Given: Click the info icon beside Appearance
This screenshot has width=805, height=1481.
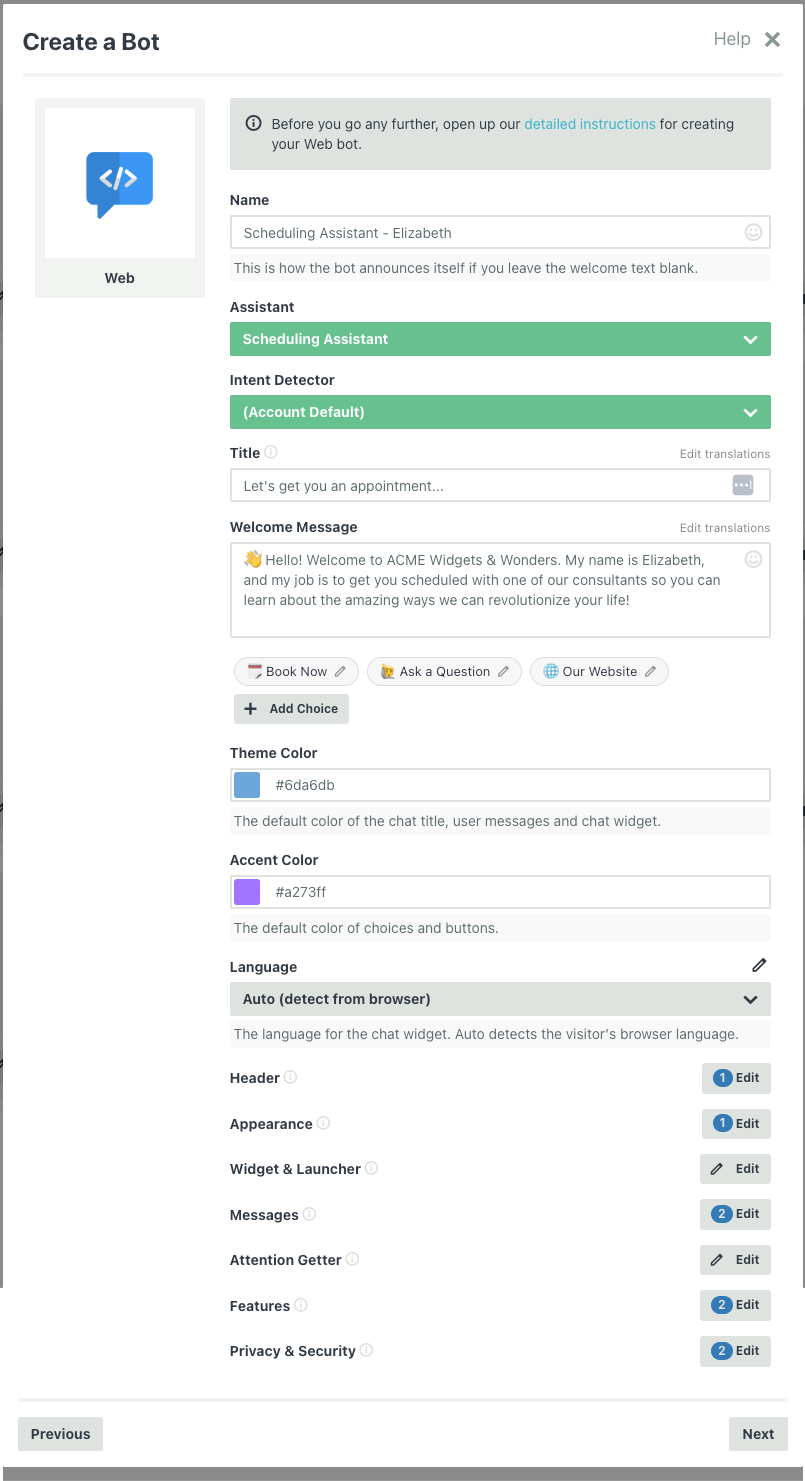Looking at the screenshot, I should 323,1123.
